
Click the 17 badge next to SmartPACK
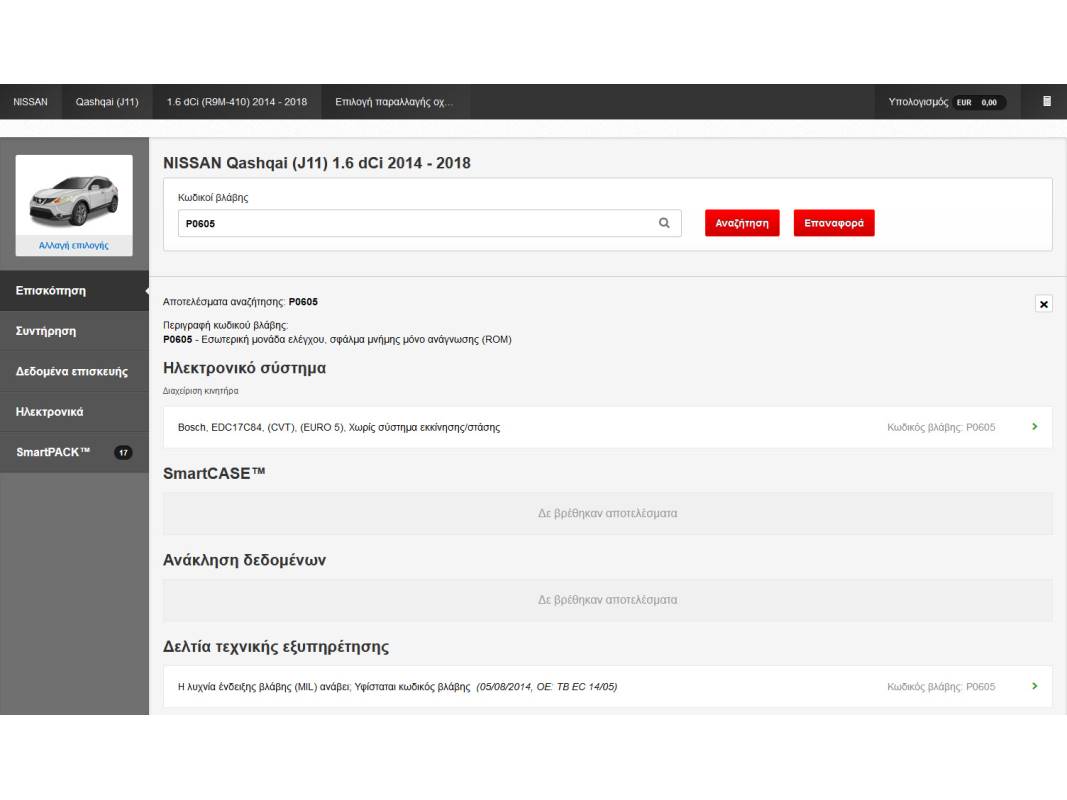[x=123, y=452]
